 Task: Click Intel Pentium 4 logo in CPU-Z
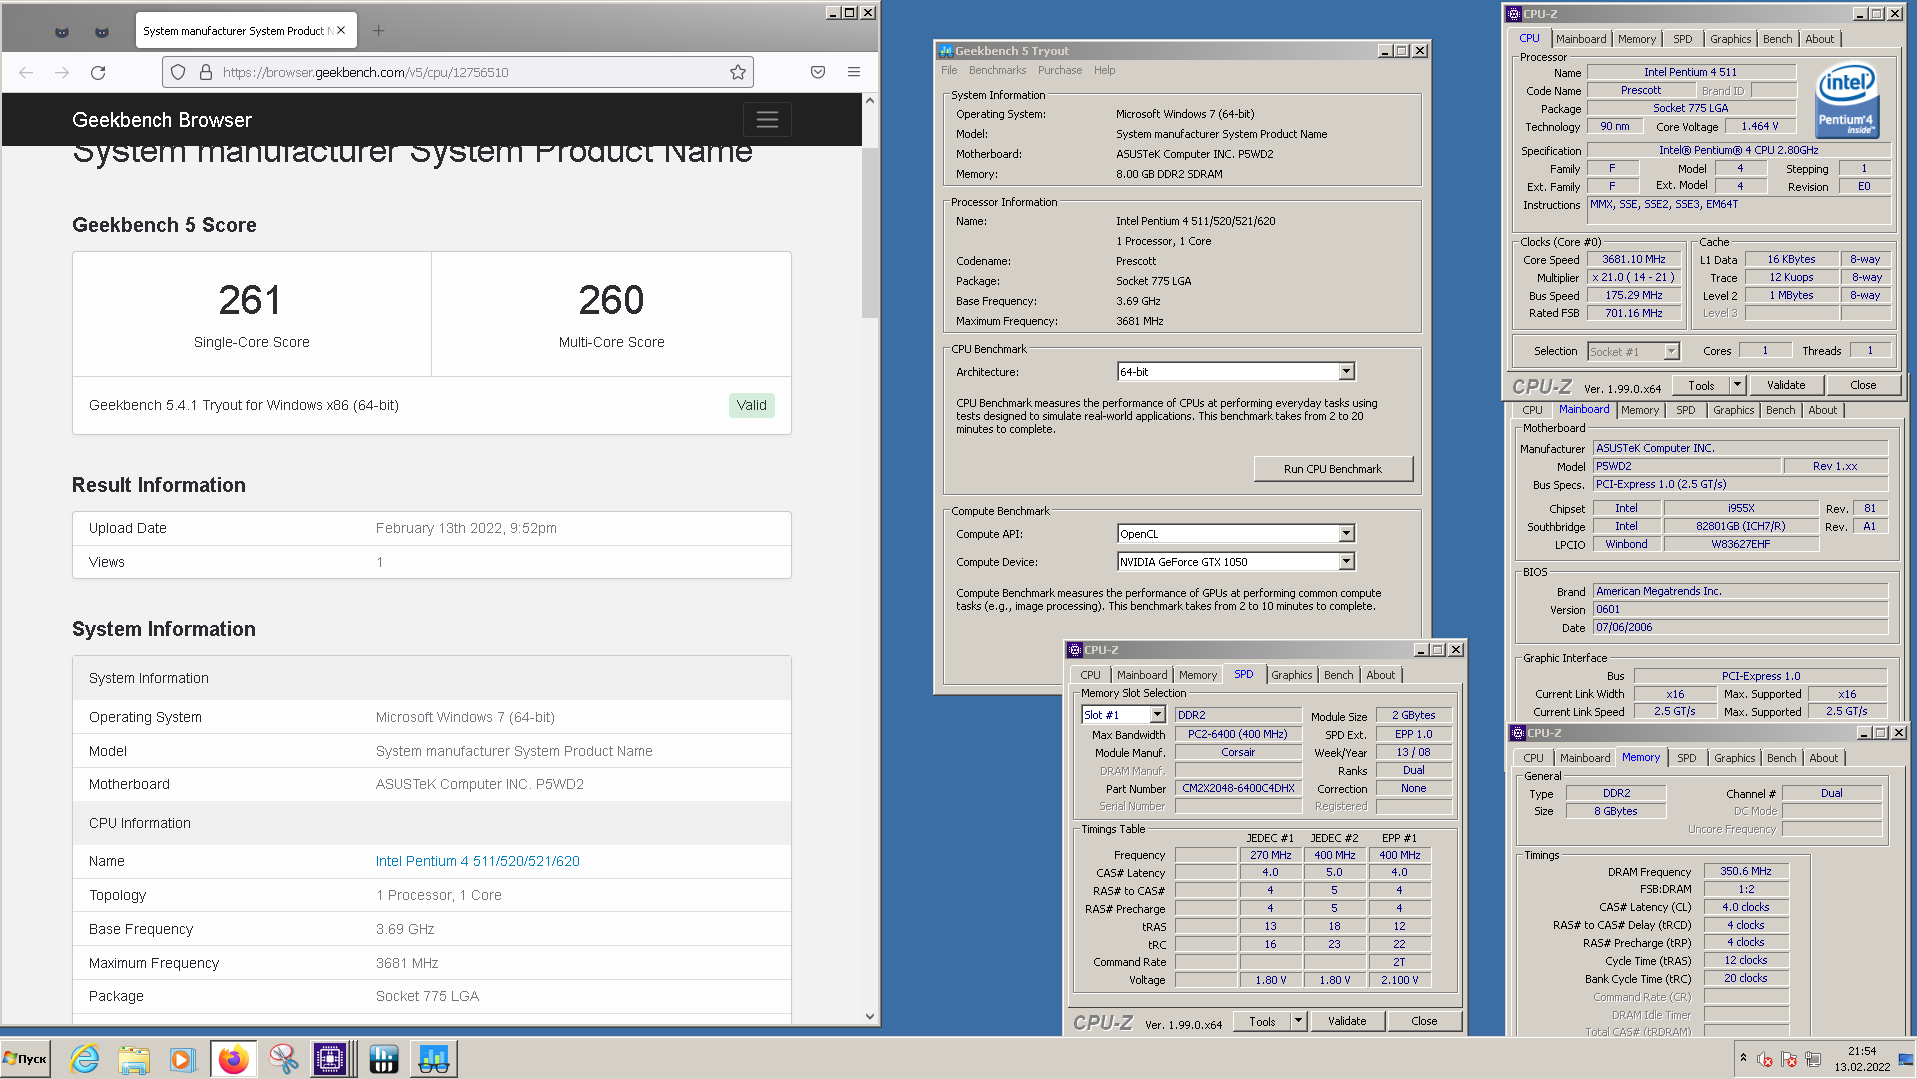click(x=1847, y=100)
